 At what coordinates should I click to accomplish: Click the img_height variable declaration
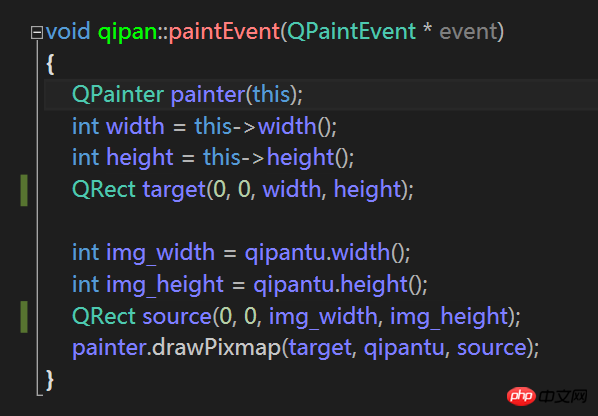(165, 284)
